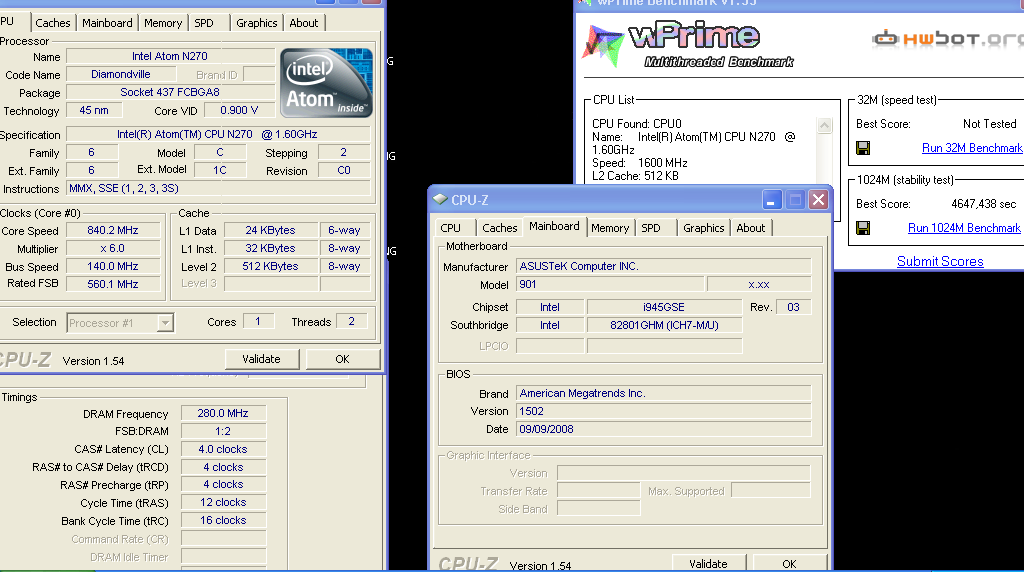
Task: Click CAS# Latency value 4.0 clocks
Action: (223, 449)
